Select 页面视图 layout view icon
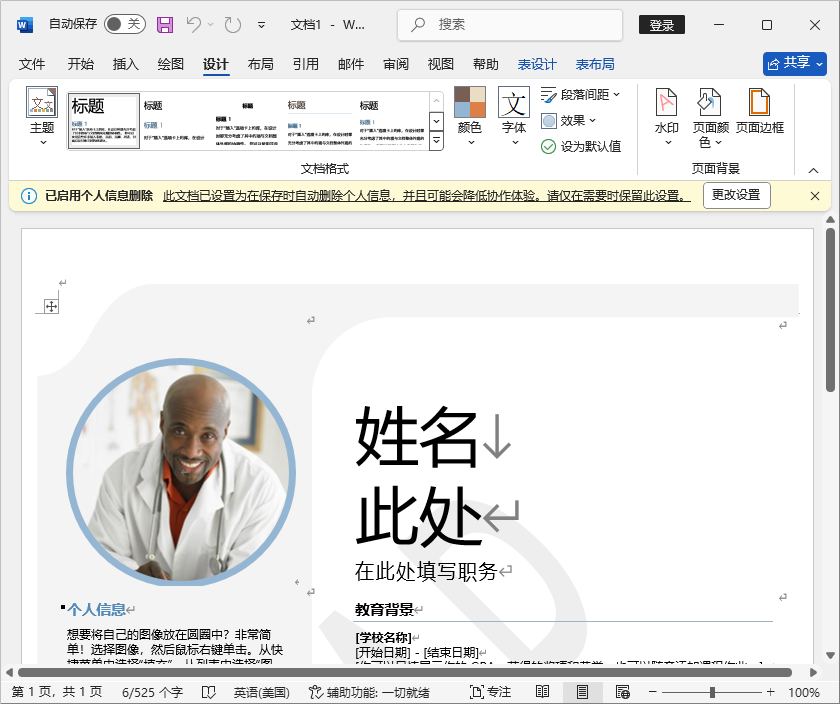The height and width of the screenshot is (704, 840). (581, 690)
